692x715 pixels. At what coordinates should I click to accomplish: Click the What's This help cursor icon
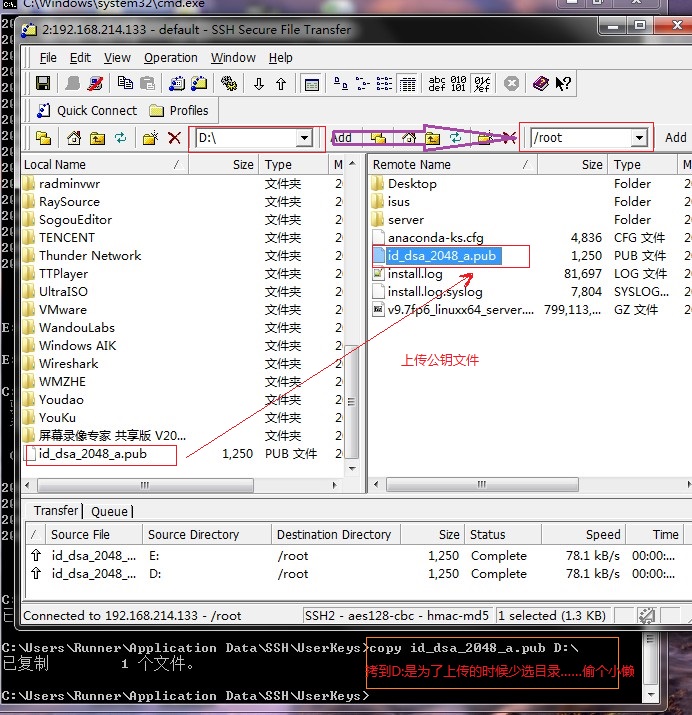(563, 83)
